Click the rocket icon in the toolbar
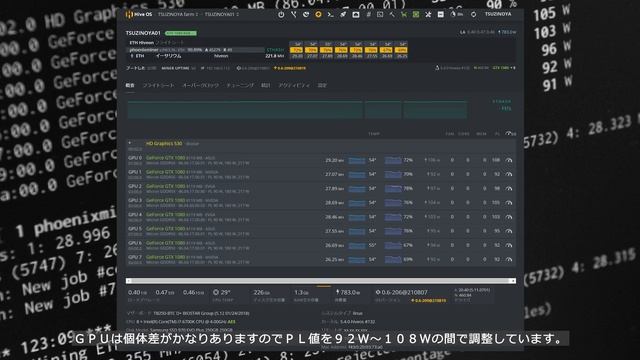 click(x=343, y=14)
